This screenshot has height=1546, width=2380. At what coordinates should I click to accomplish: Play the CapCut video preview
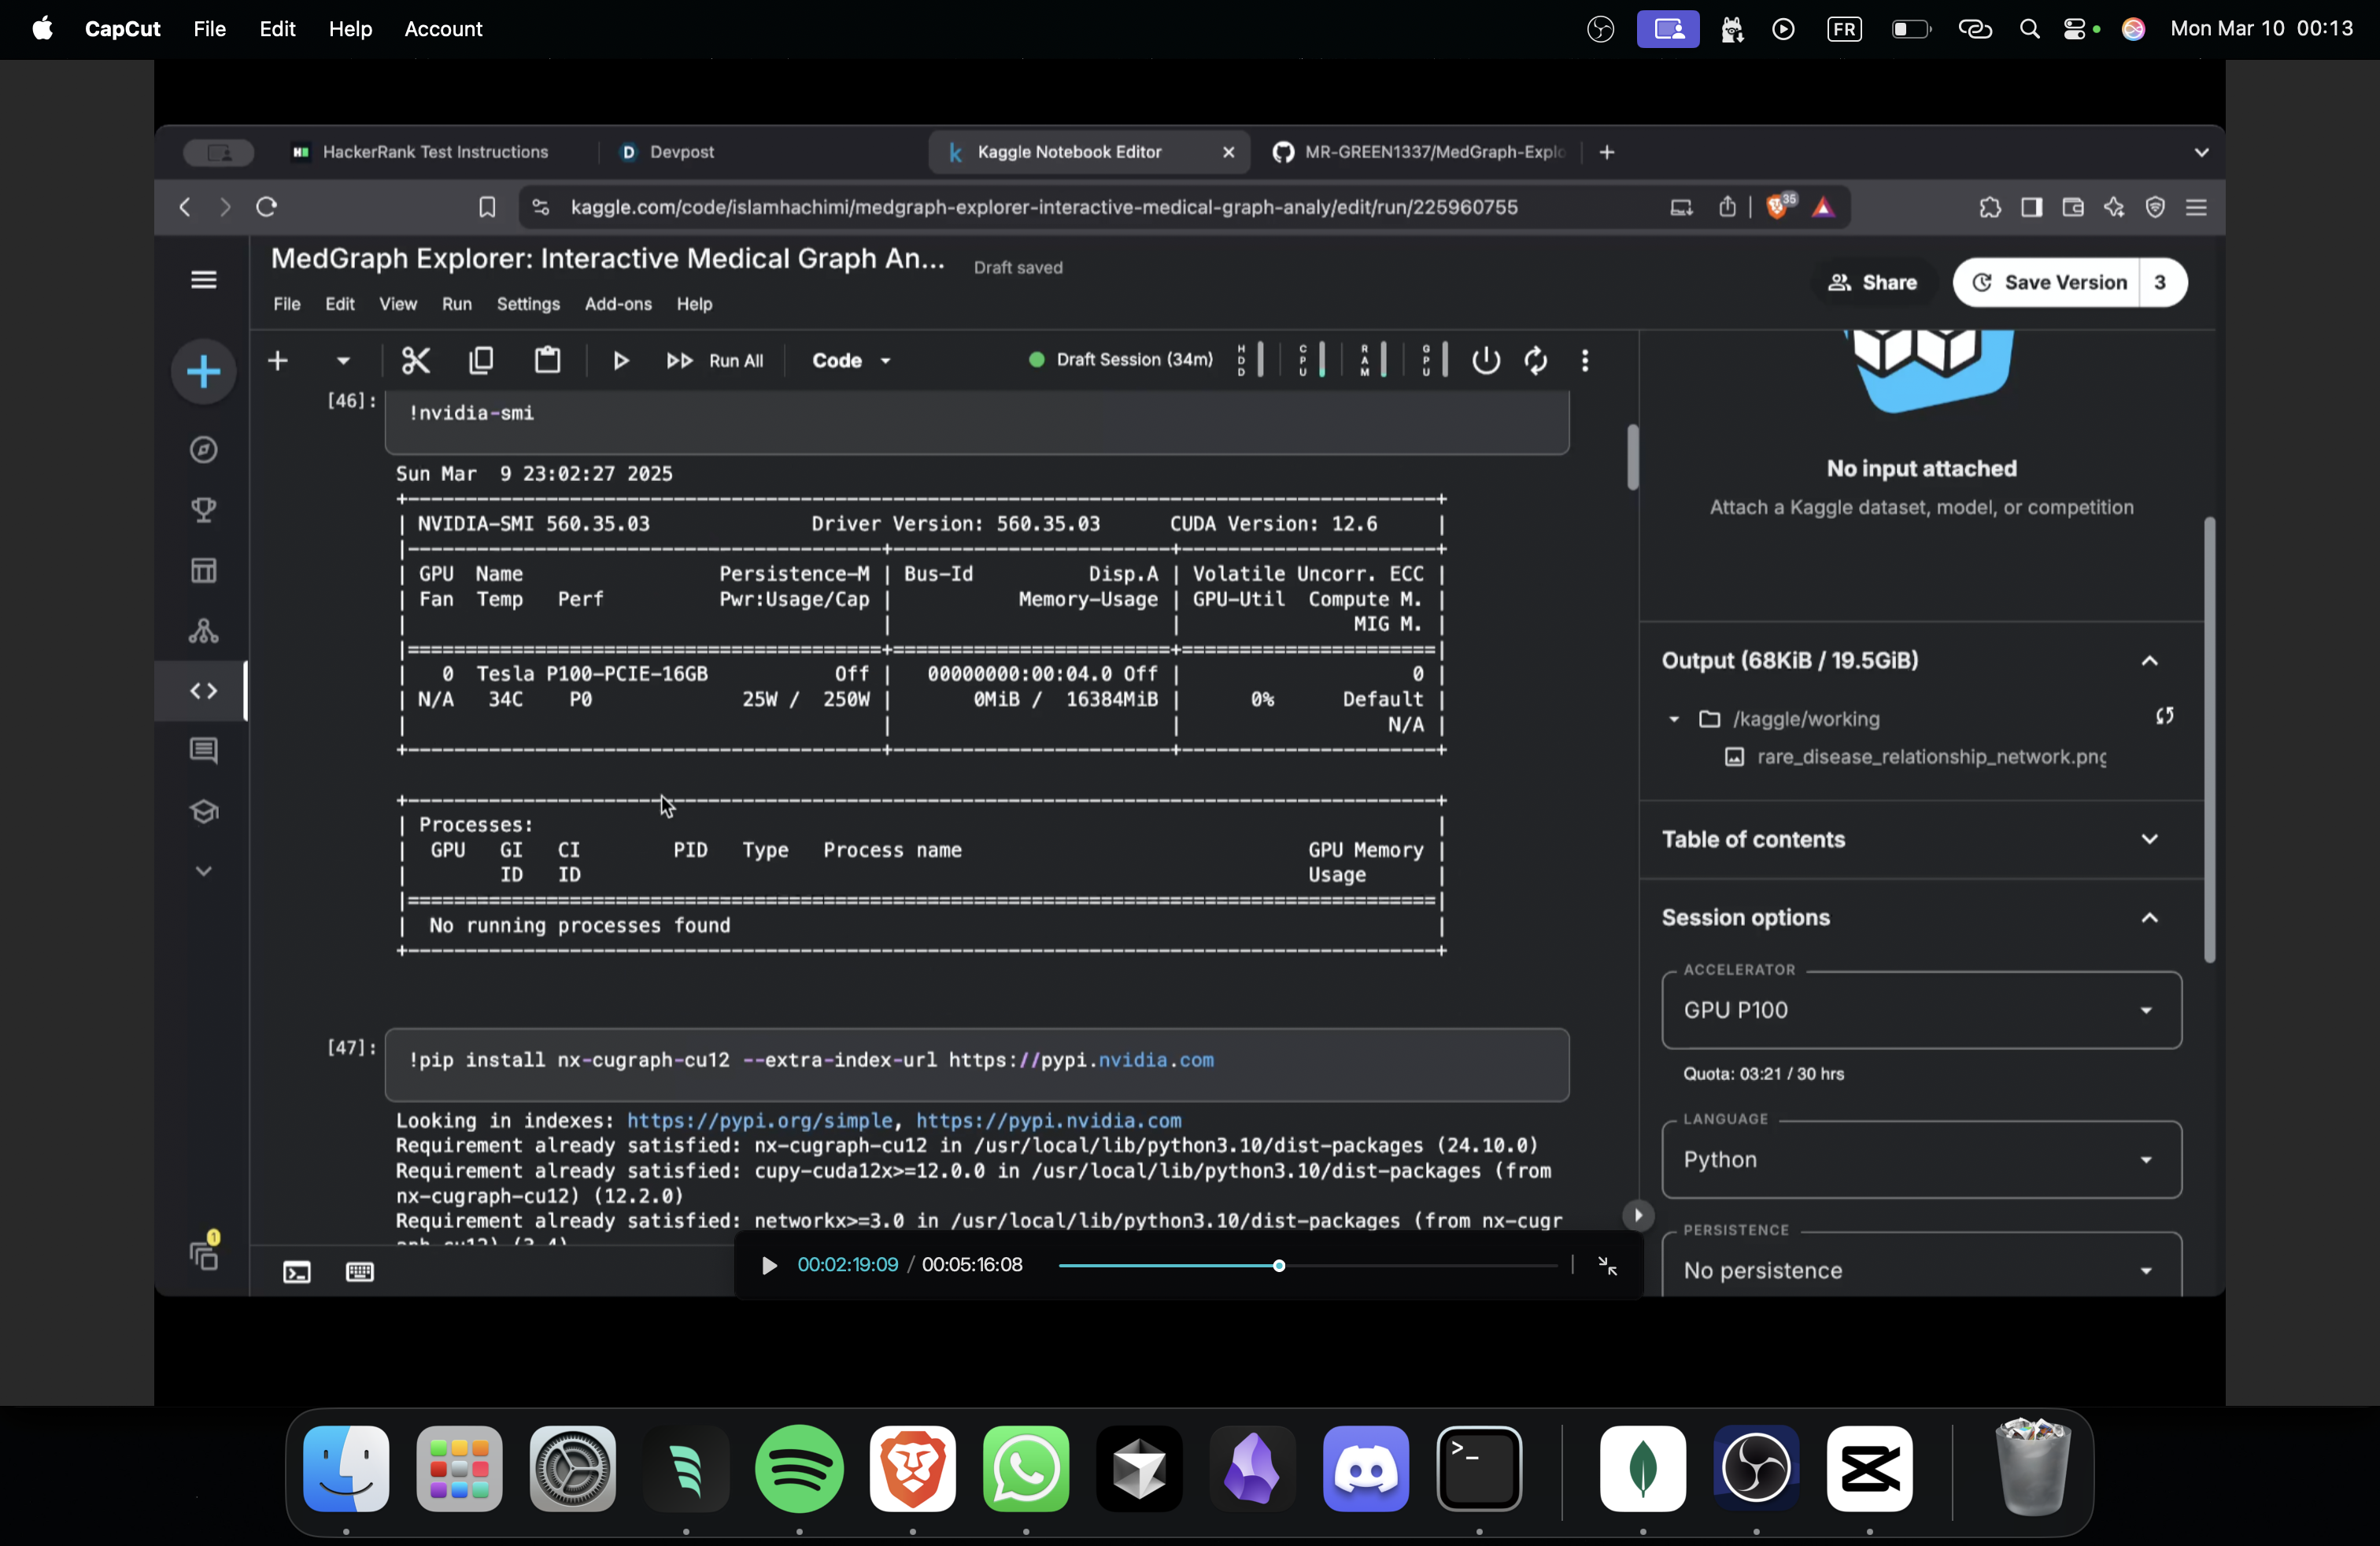[x=768, y=1266]
